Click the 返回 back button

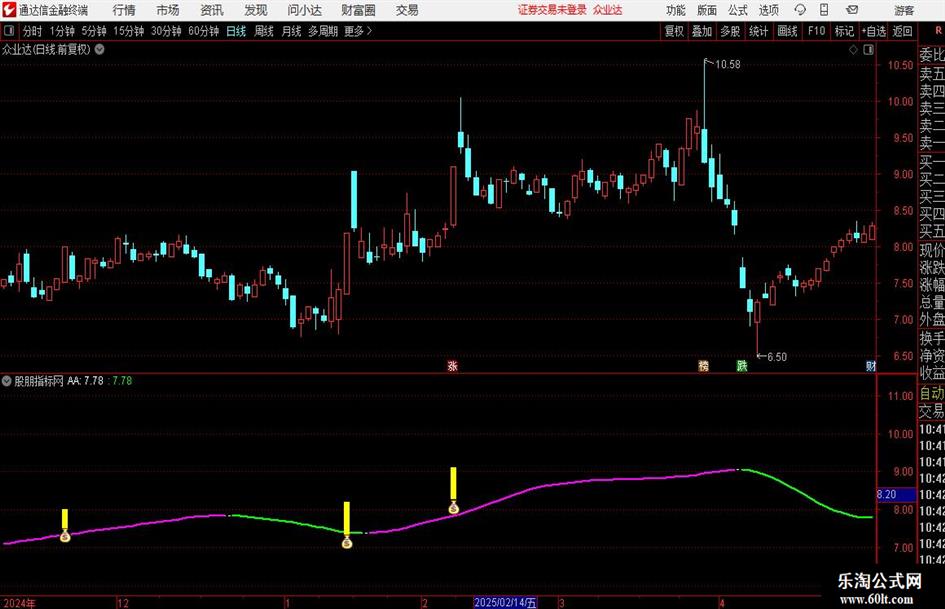(x=902, y=31)
